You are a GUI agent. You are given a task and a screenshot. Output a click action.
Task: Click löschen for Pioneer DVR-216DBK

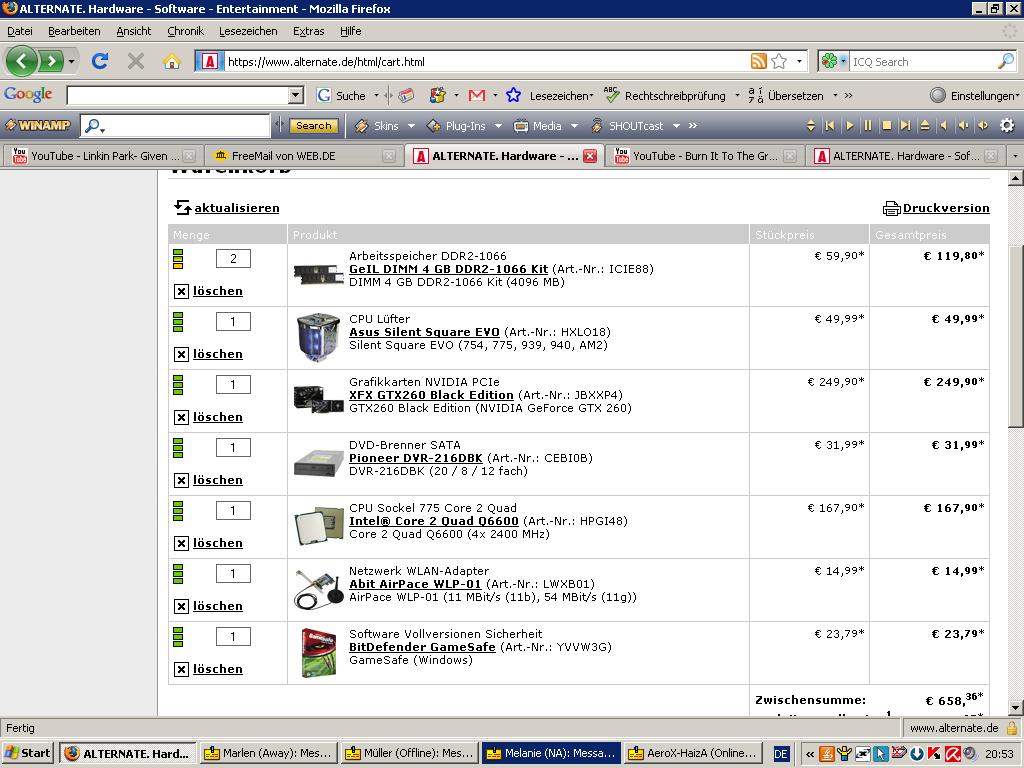(217, 480)
